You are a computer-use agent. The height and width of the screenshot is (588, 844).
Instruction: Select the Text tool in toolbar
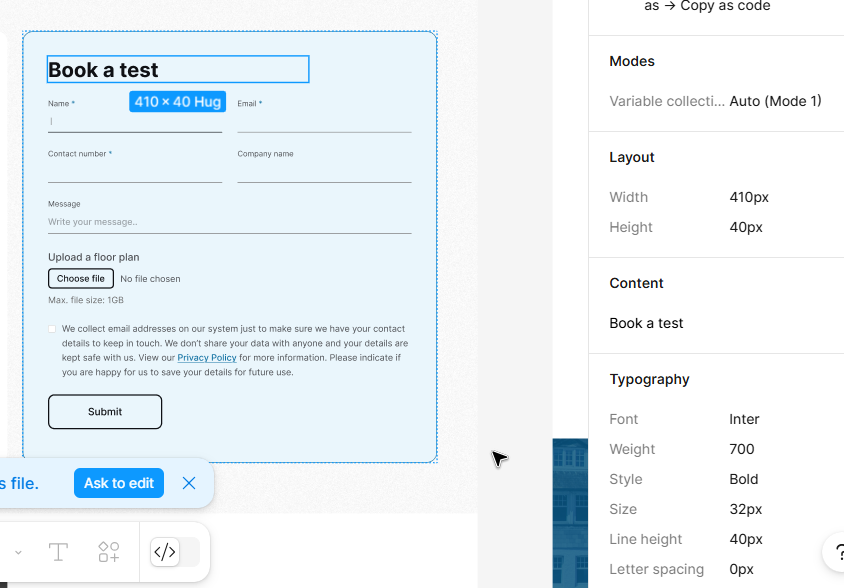(x=59, y=552)
